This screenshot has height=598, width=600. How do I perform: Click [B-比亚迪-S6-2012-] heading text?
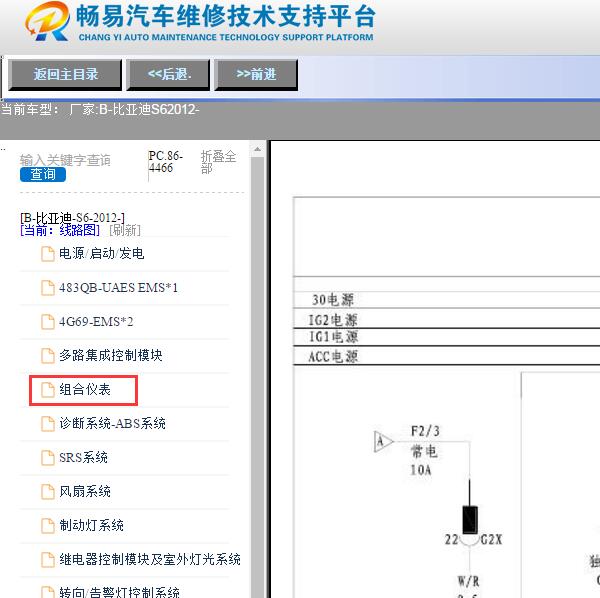click(x=72, y=218)
